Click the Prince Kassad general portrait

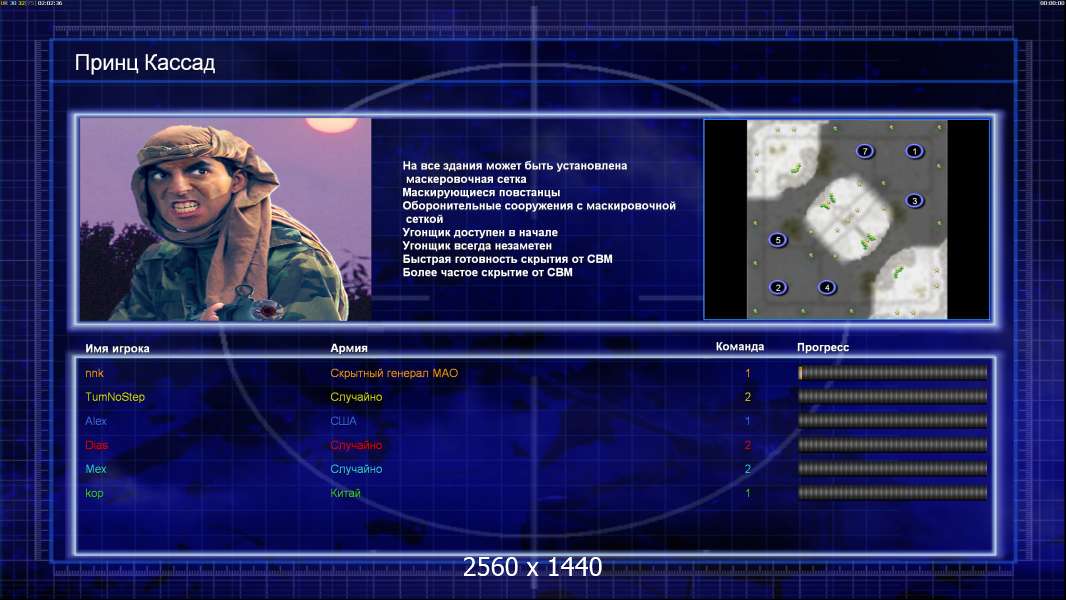point(226,219)
